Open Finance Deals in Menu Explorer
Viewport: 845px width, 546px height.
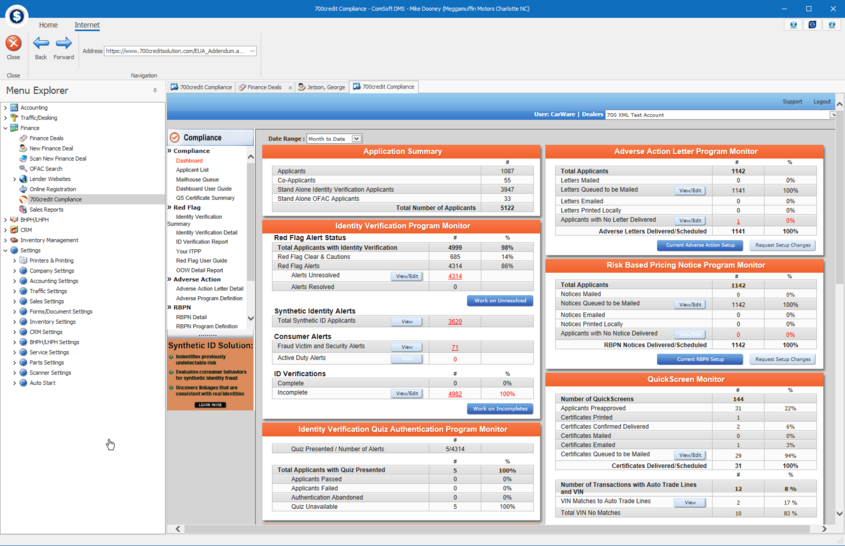[x=46, y=138]
